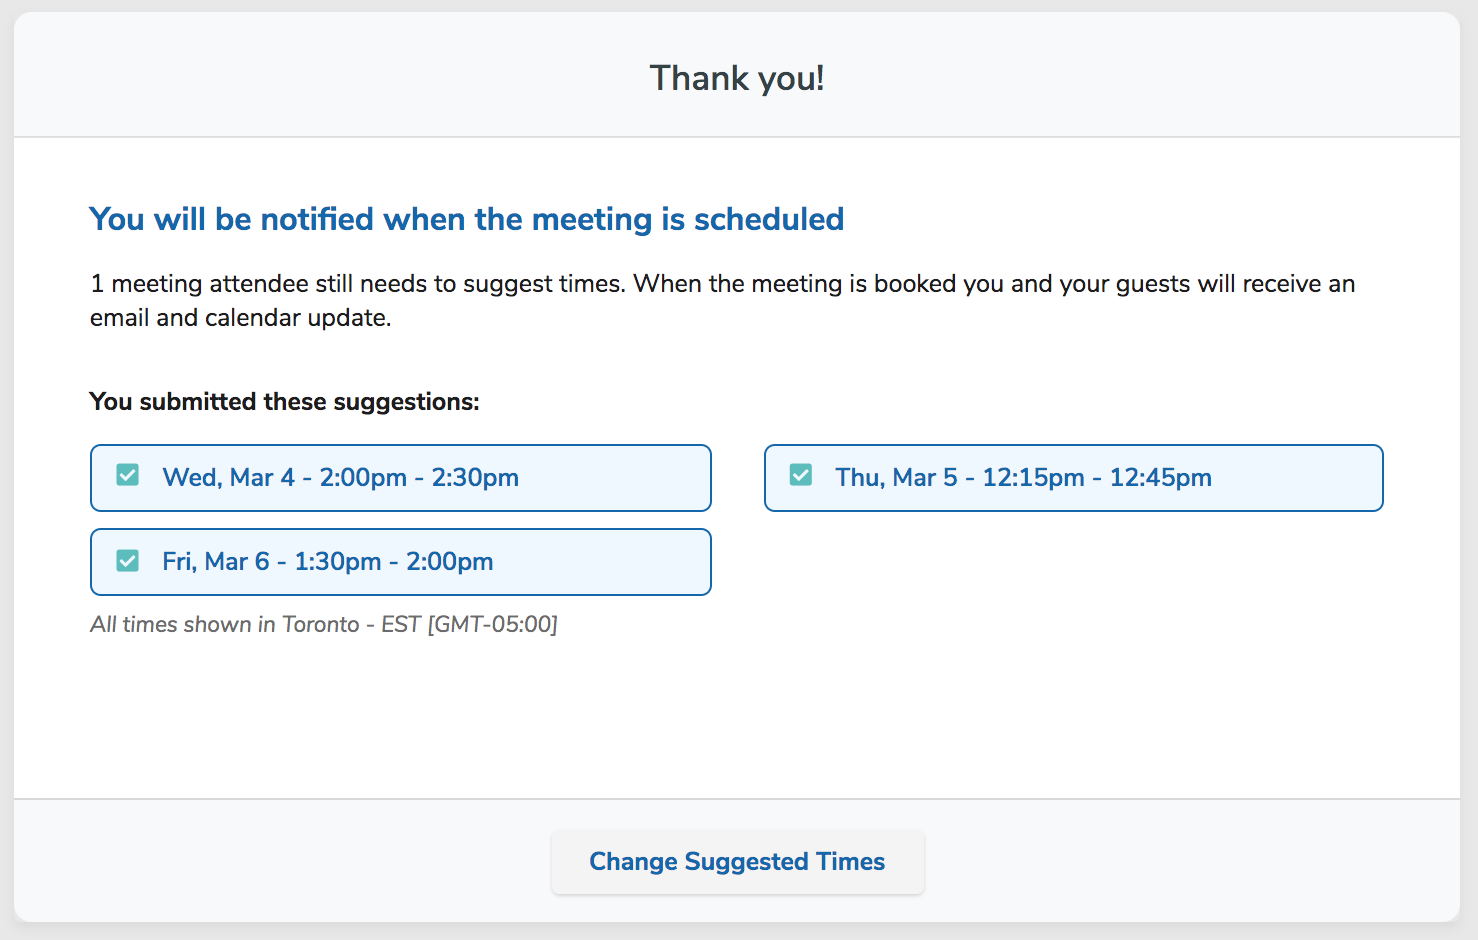This screenshot has height=940, width=1478.
Task: Click the blue 'You will be notified' heading
Action: pos(466,219)
